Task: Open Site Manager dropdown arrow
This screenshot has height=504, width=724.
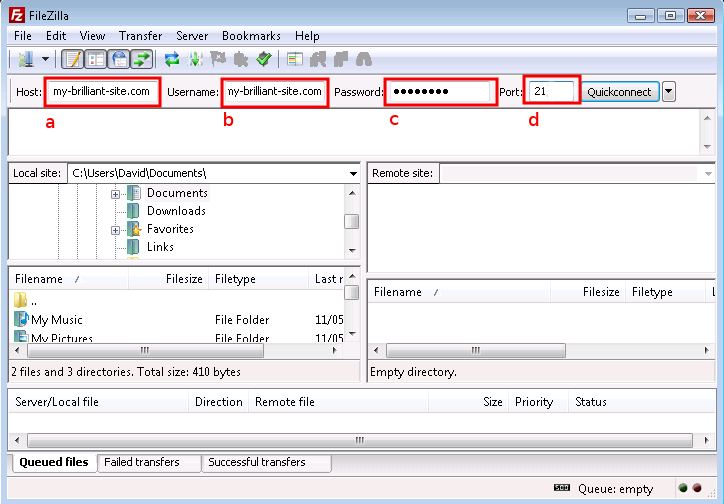Action: (45, 59)
